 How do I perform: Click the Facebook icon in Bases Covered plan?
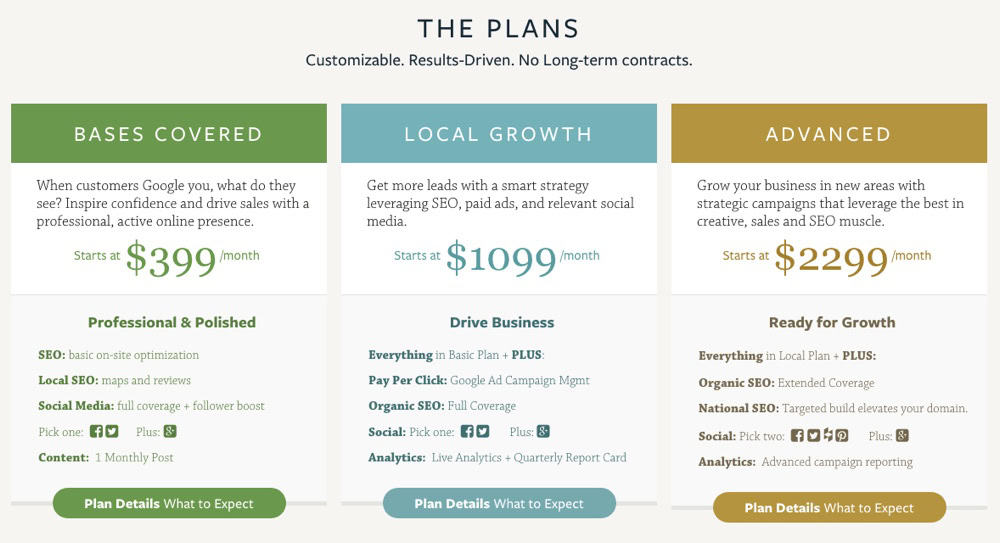point(96,431)
